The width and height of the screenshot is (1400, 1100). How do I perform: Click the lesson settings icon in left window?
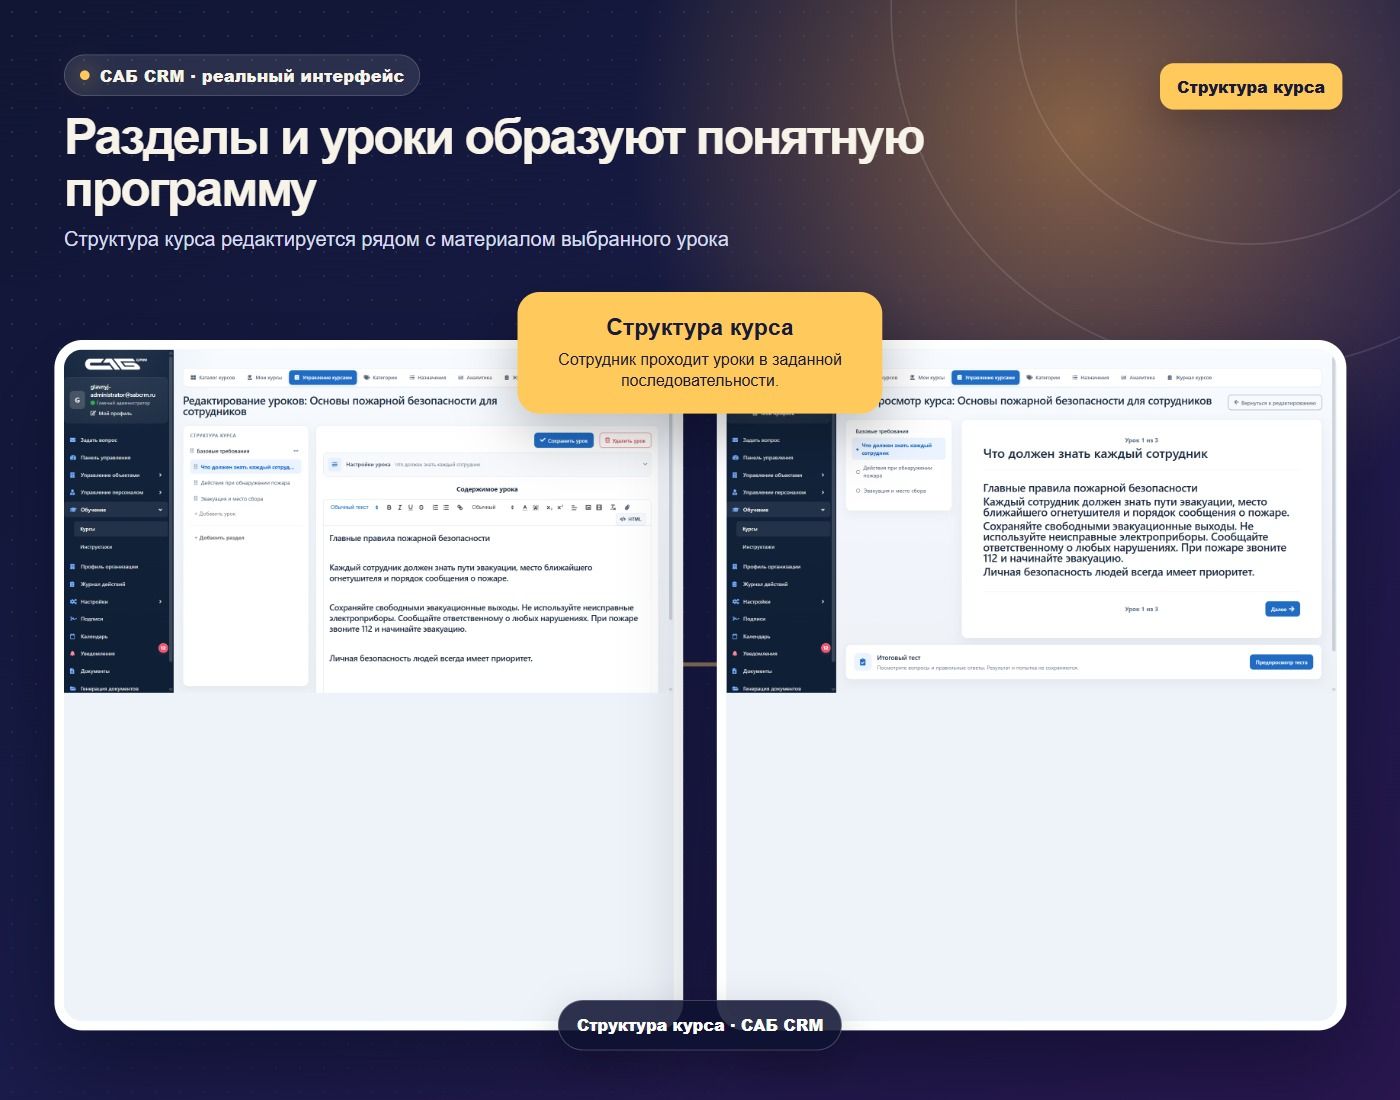pyautogui.click(x=335, y=464)
